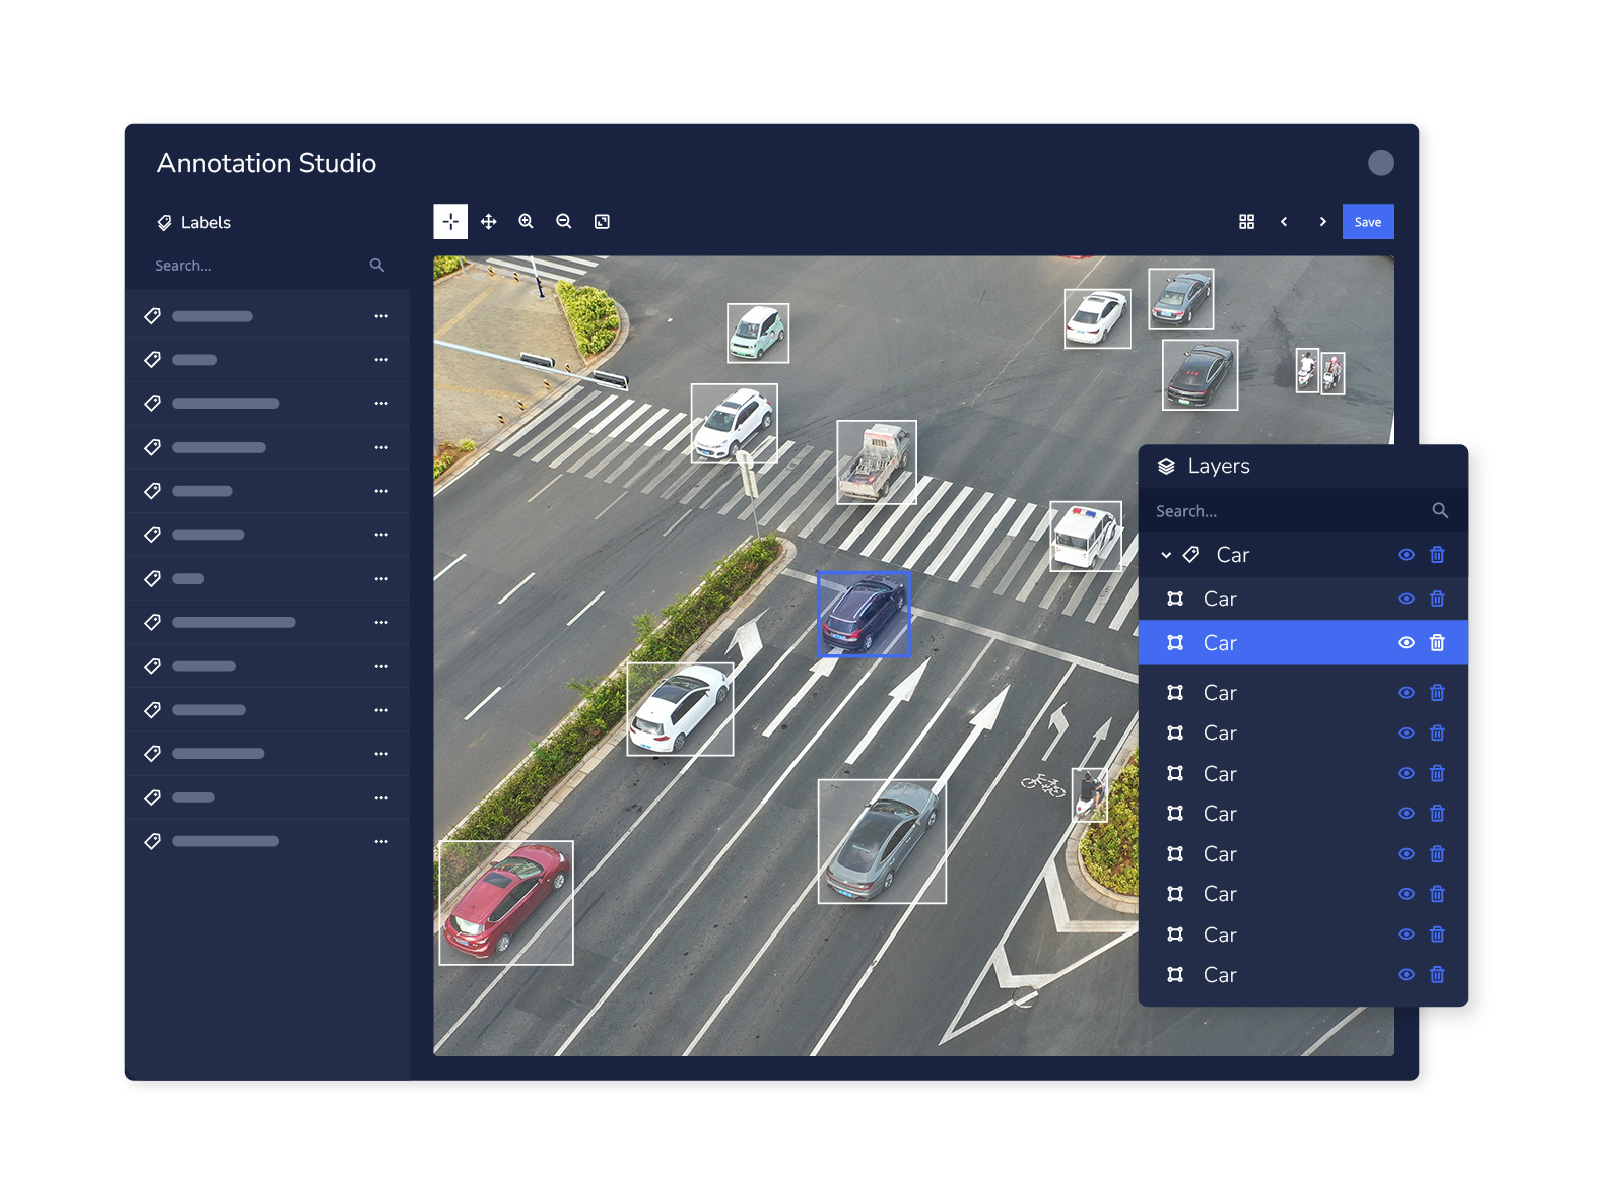
Task: Click the zoom in magnifier icon
Action: tap(526, 222)
